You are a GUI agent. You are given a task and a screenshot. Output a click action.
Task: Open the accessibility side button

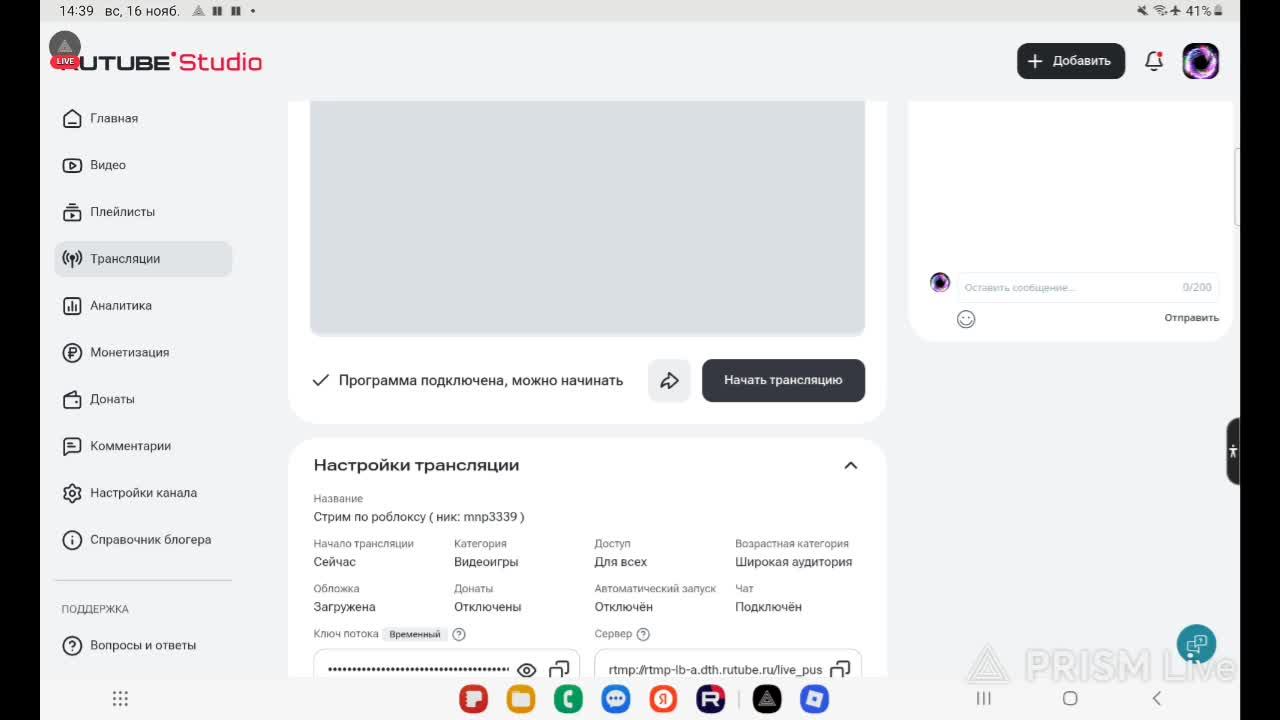tap(1233, 451)
